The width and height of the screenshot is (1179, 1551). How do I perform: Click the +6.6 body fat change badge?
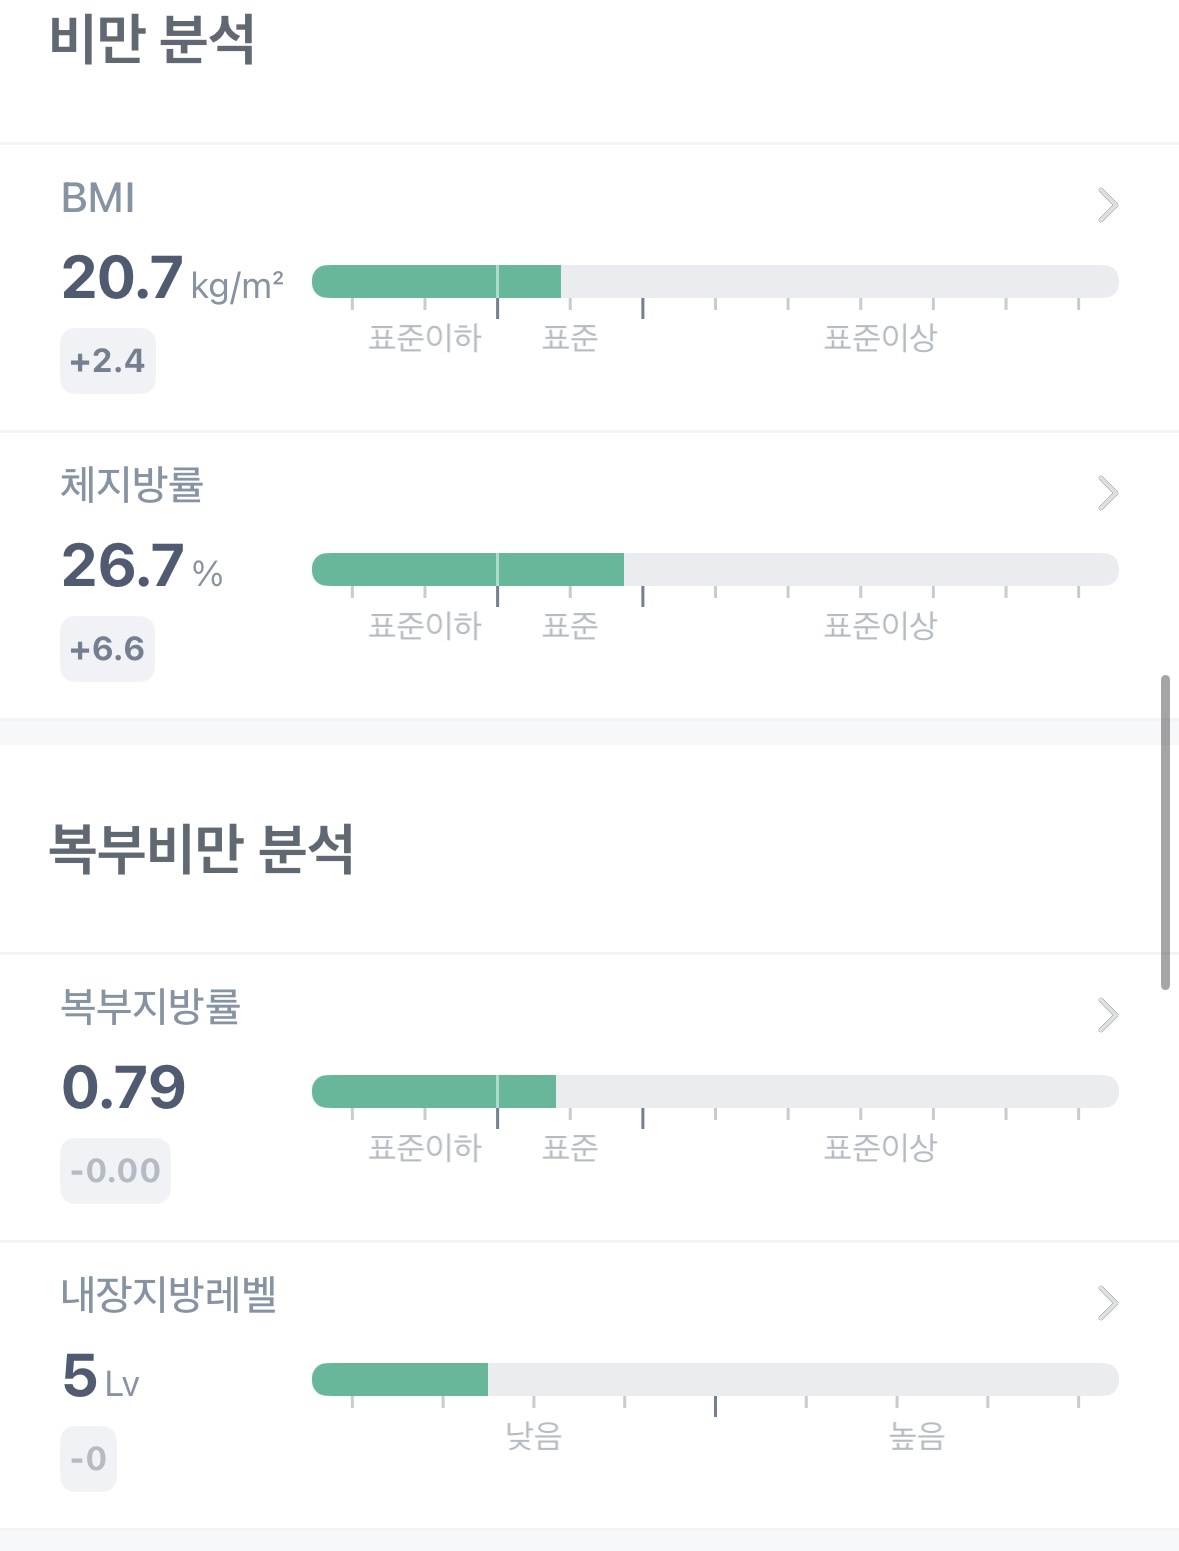pyautogui.click(x=107, y=649)
